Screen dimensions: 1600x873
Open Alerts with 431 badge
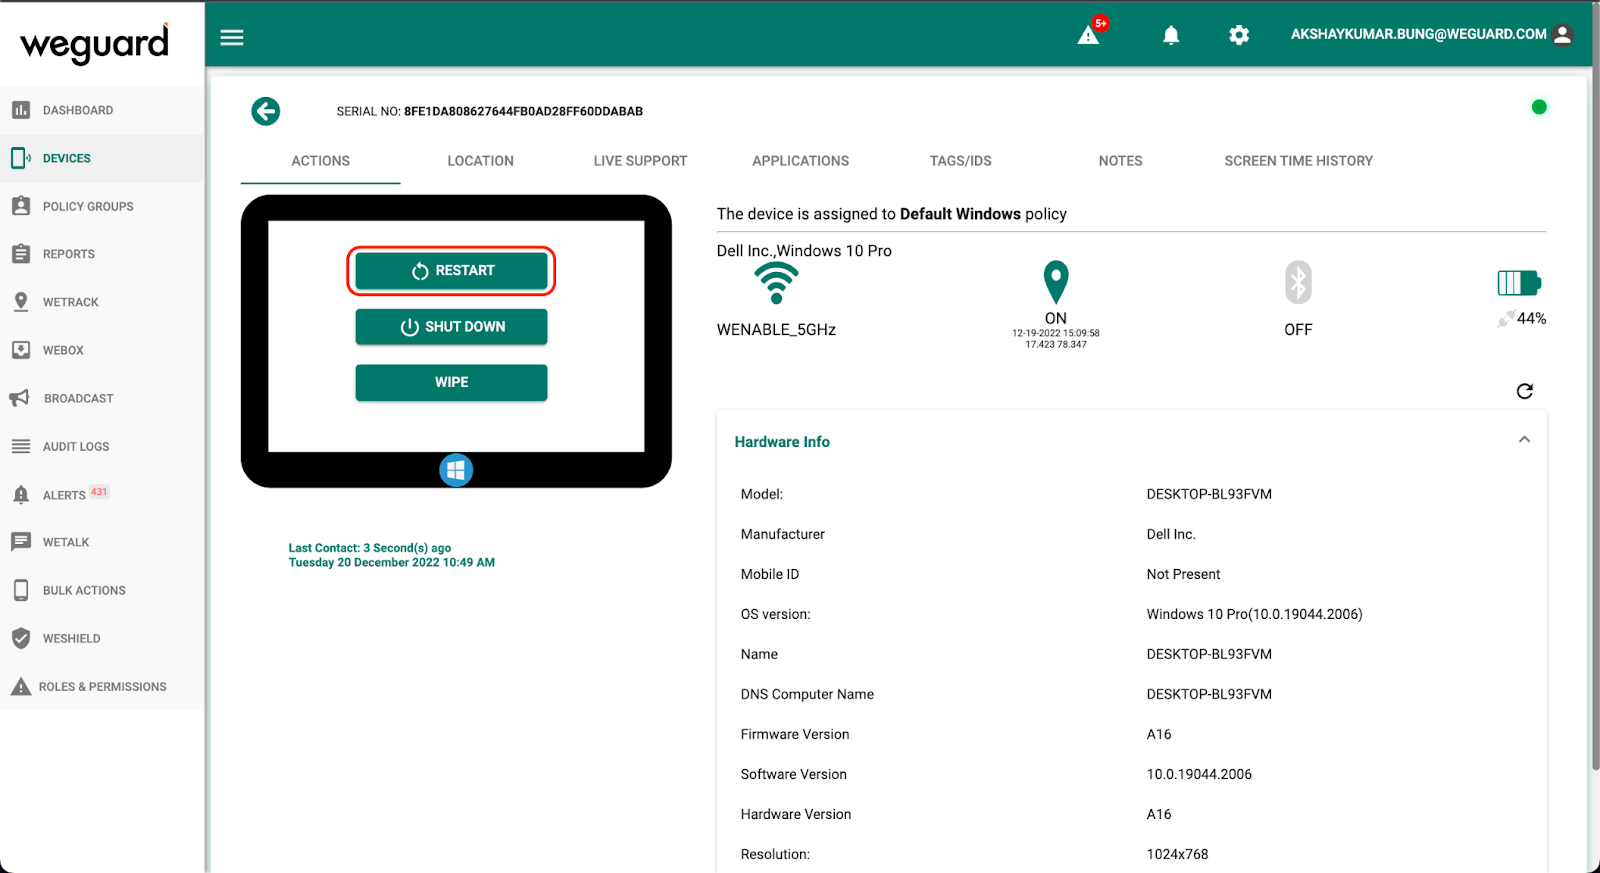(102, 494)
